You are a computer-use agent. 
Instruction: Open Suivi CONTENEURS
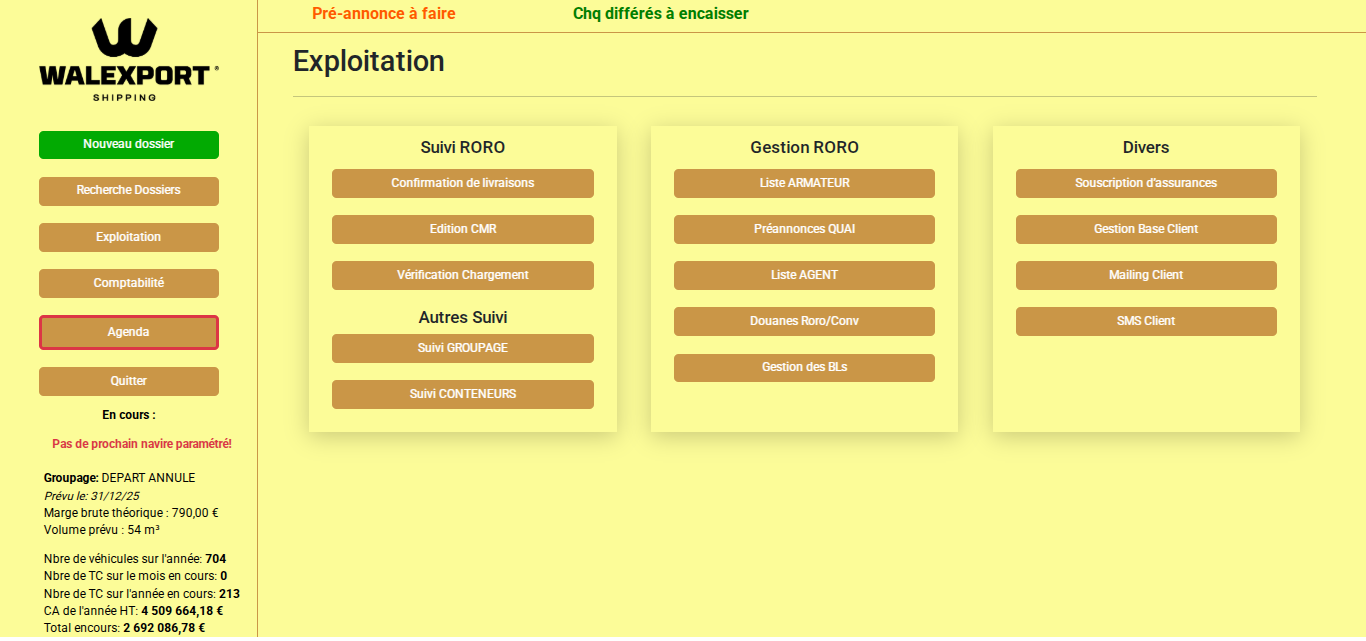click(x=462, y=394)
